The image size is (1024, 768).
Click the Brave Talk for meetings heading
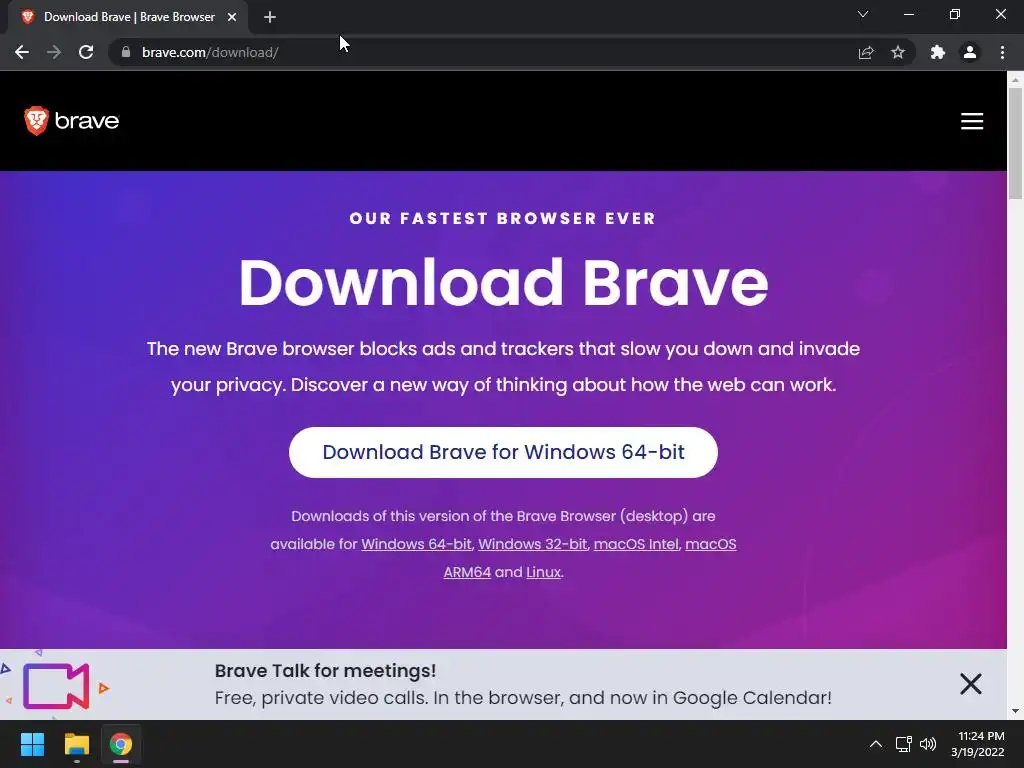click(325, 671)
